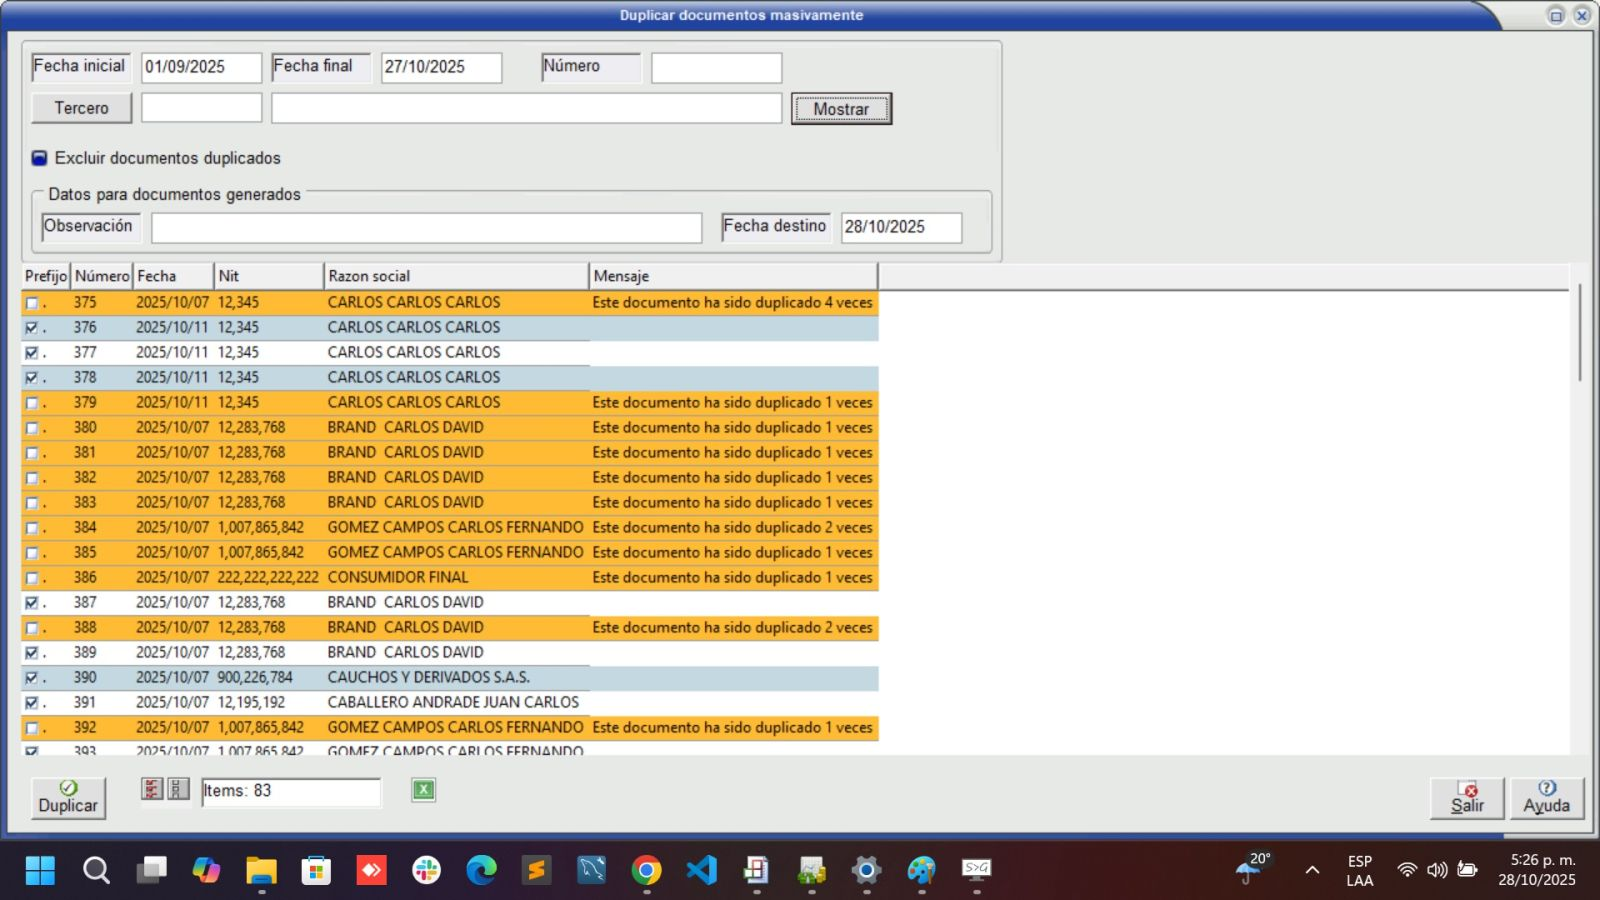Click the Tercero lookup button
Image resolution: width=1600 pixels, height=900 pixels.
pos(81,108)
